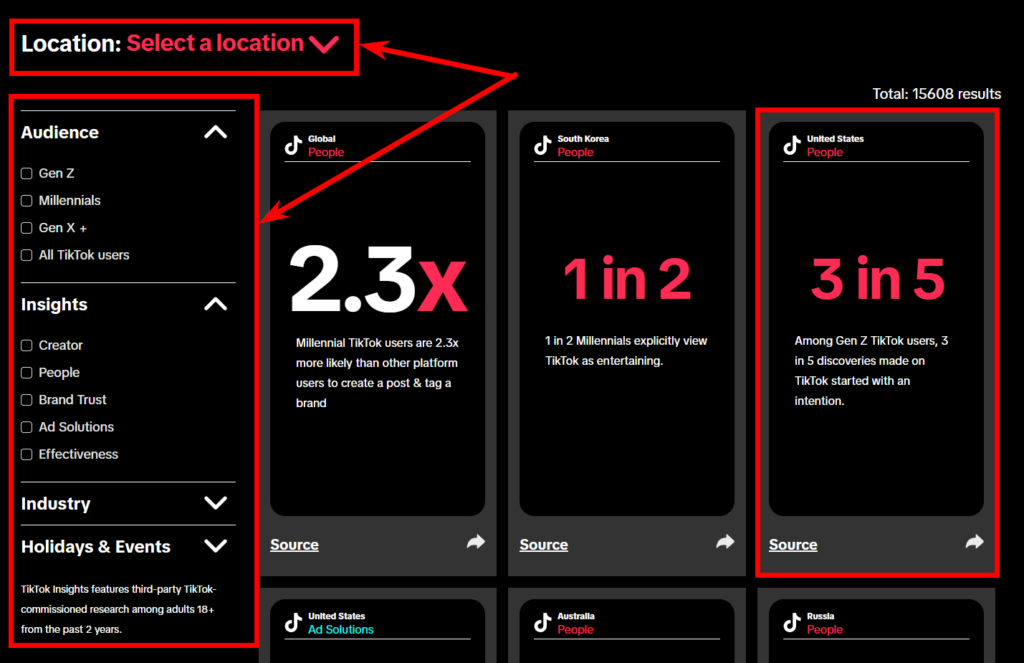Select the People tag on the Russia card
This screenshot has height=663, width=1024.
825,630
